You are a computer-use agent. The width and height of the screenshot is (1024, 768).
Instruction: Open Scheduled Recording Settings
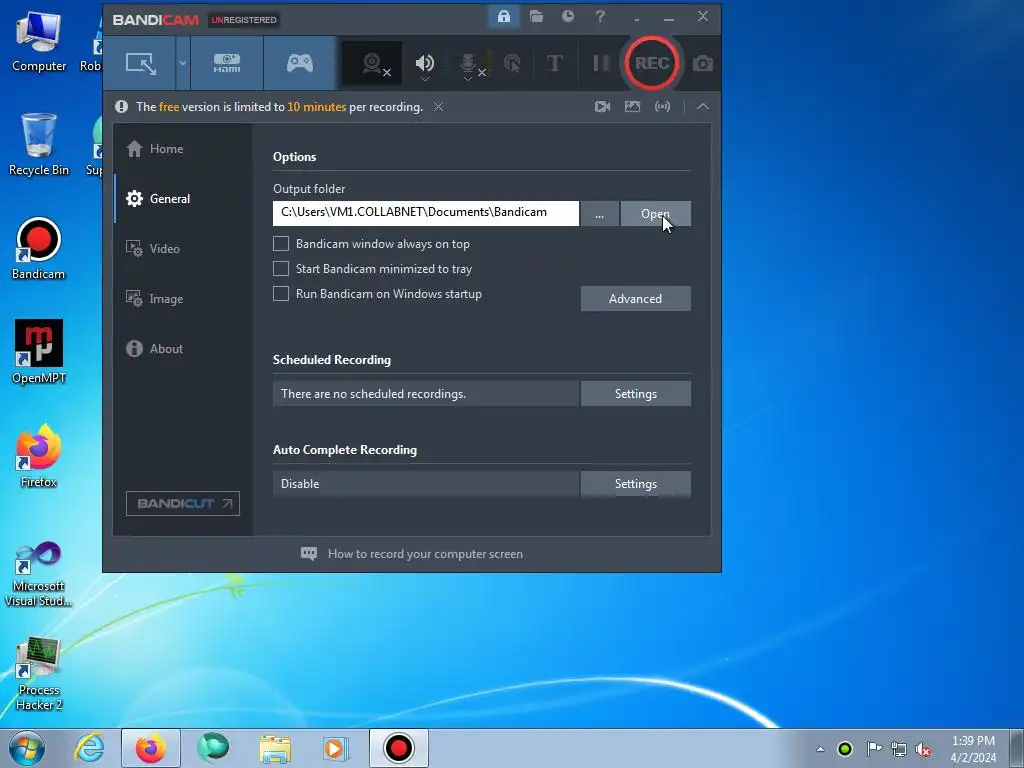pyautogui.click(x=635, y=394)
